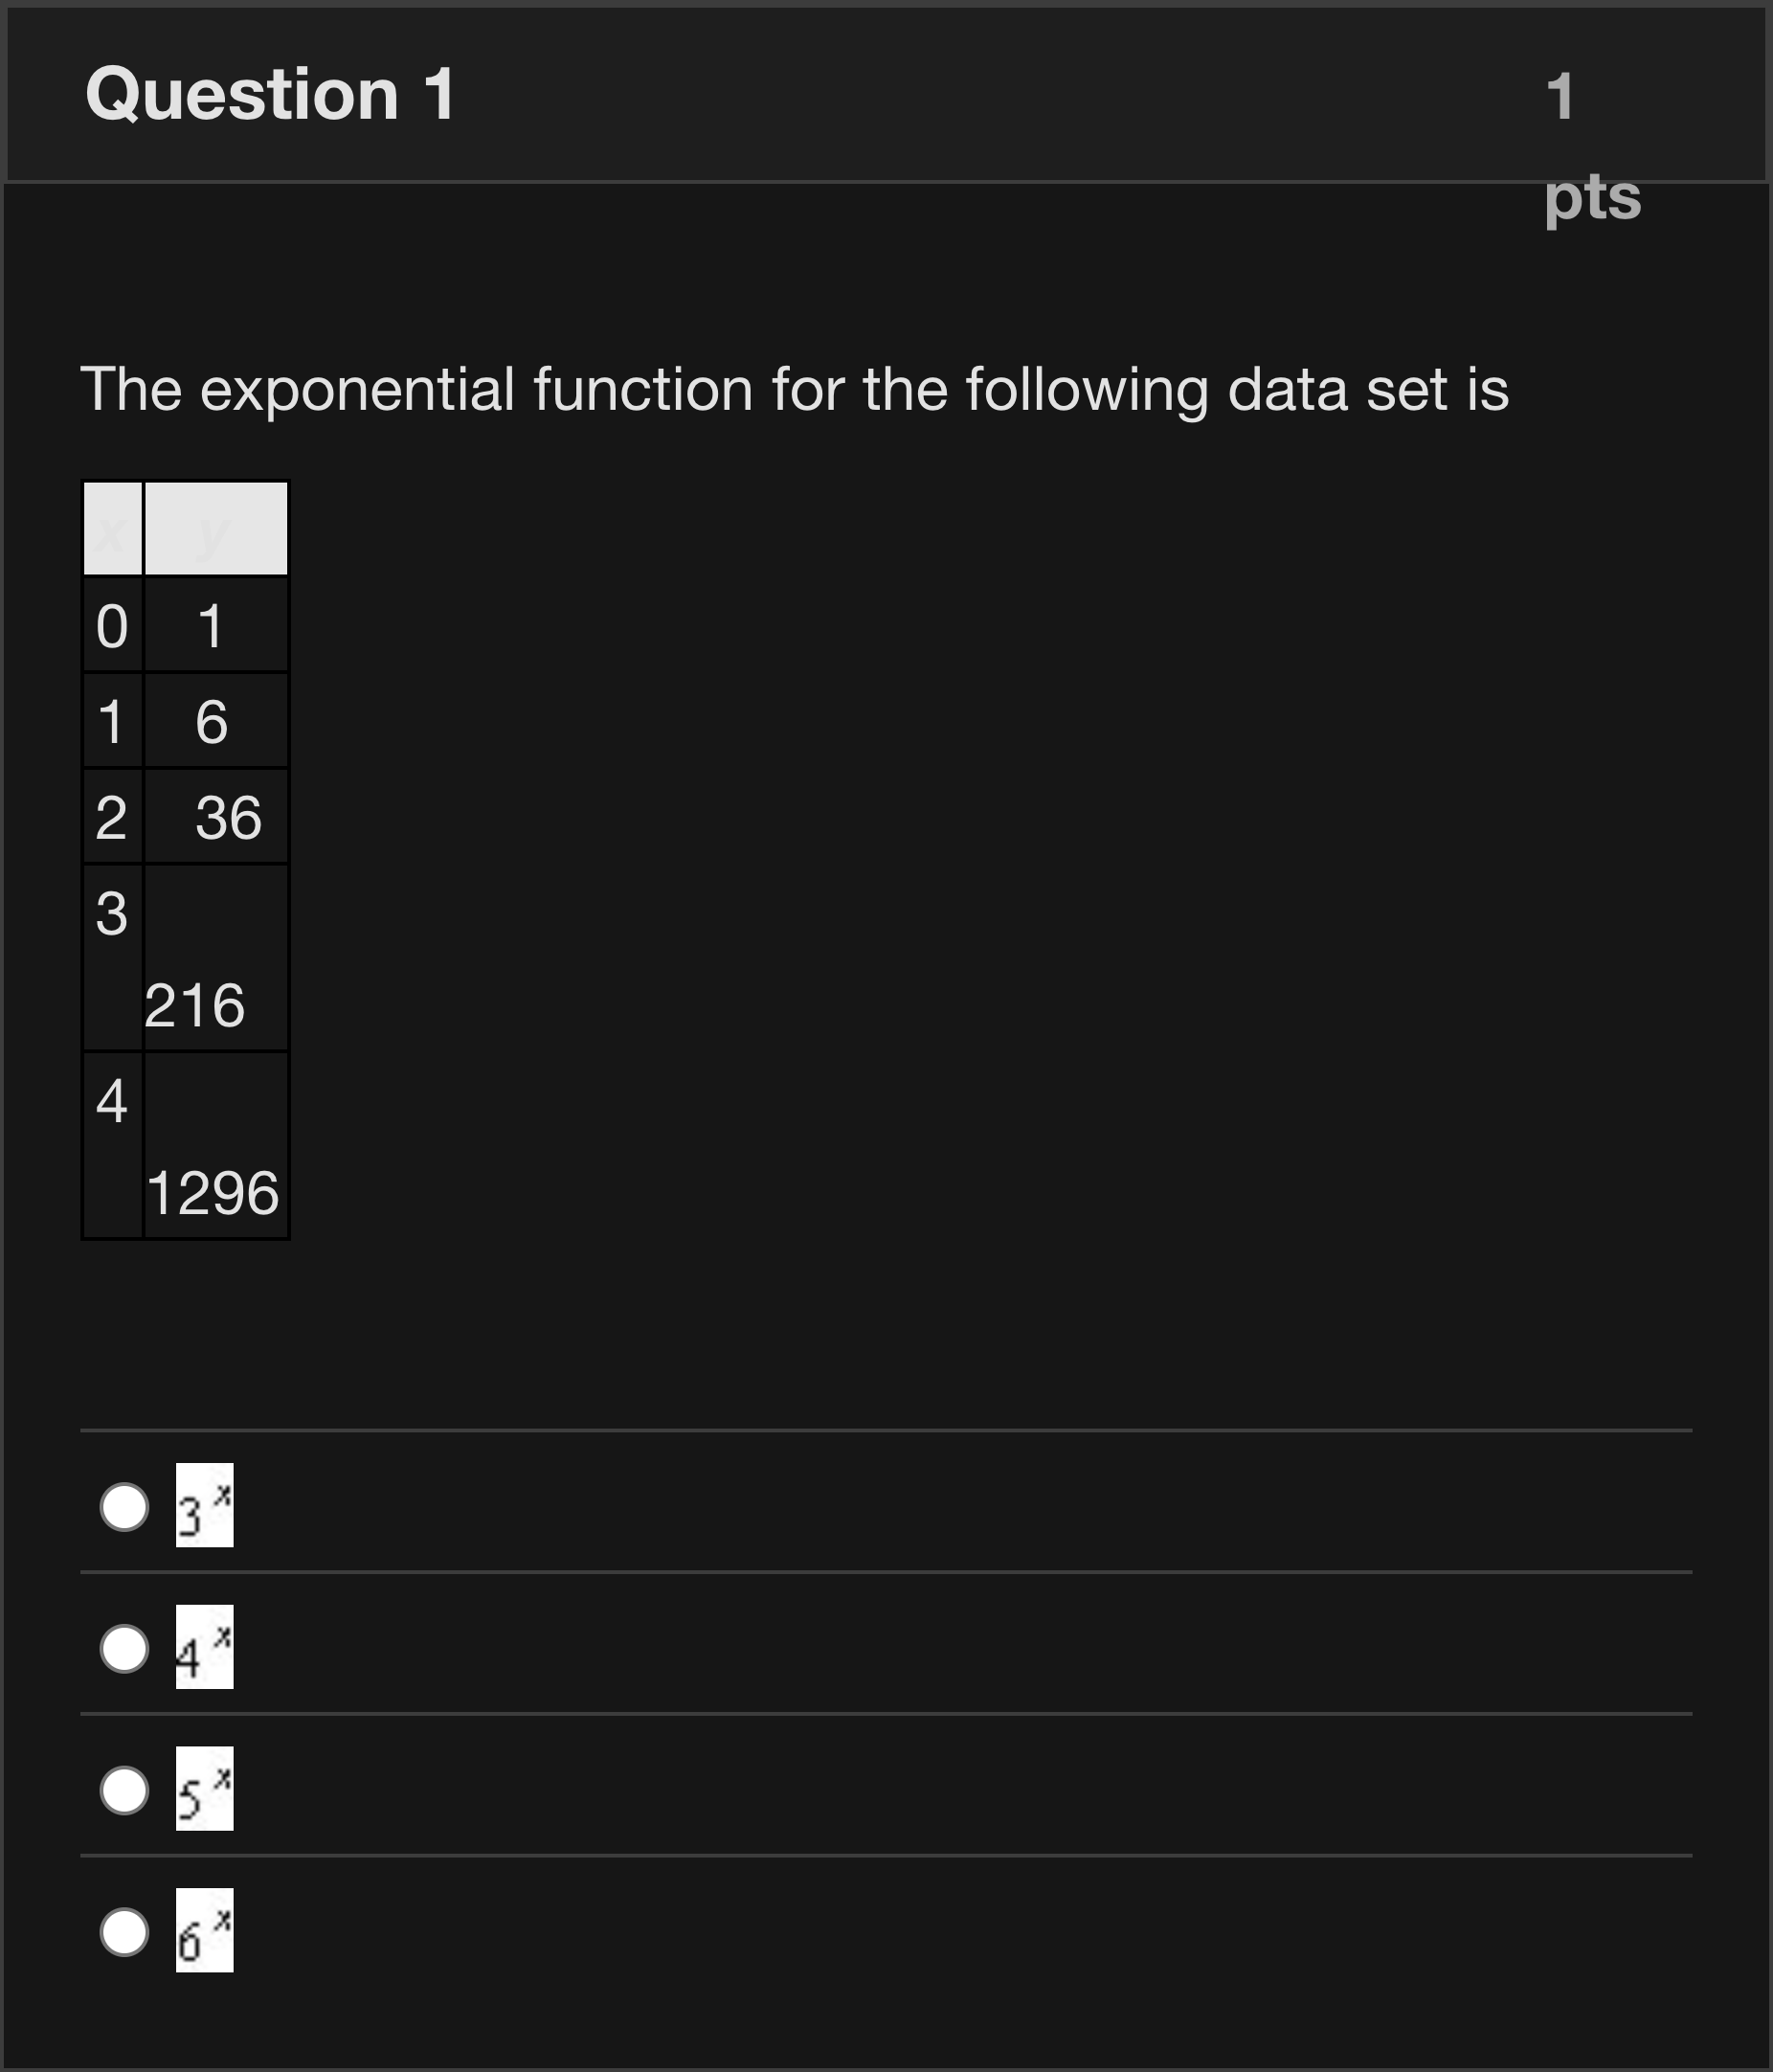
Task: Click the table cell containing 6
Action: pos(215,720)
